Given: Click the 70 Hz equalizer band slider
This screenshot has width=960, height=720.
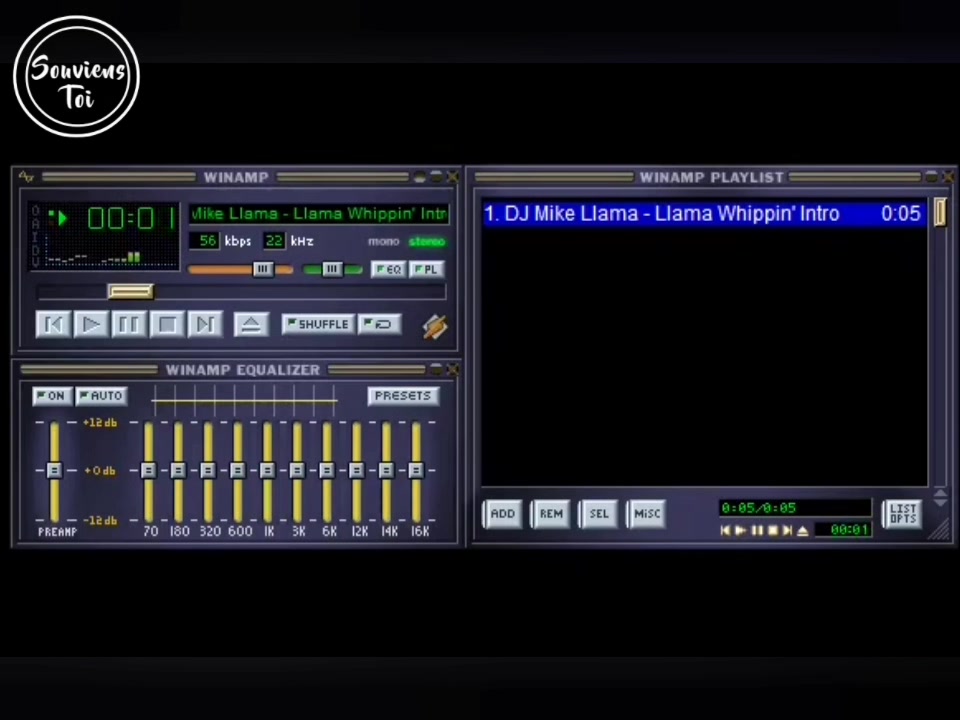Looking at the screenshot, I should click(x=148, y=470).
